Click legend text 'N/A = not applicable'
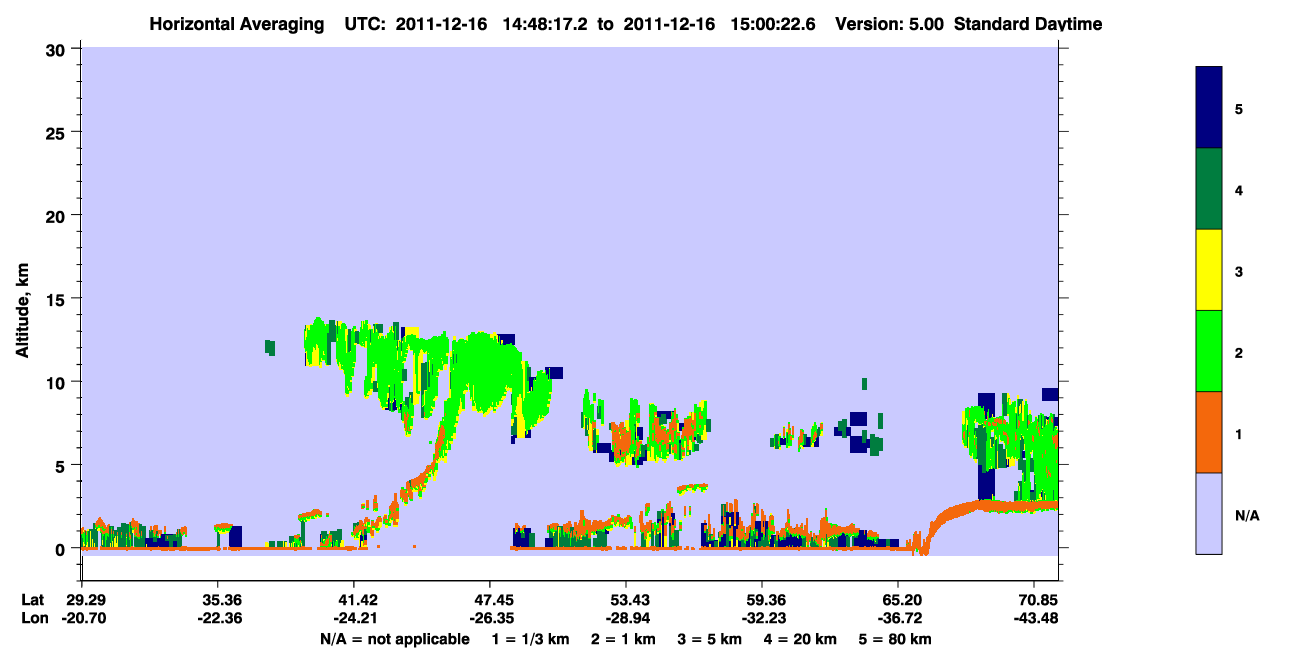The width and height of the screenshot is (1300, 667). click(394, 639)
